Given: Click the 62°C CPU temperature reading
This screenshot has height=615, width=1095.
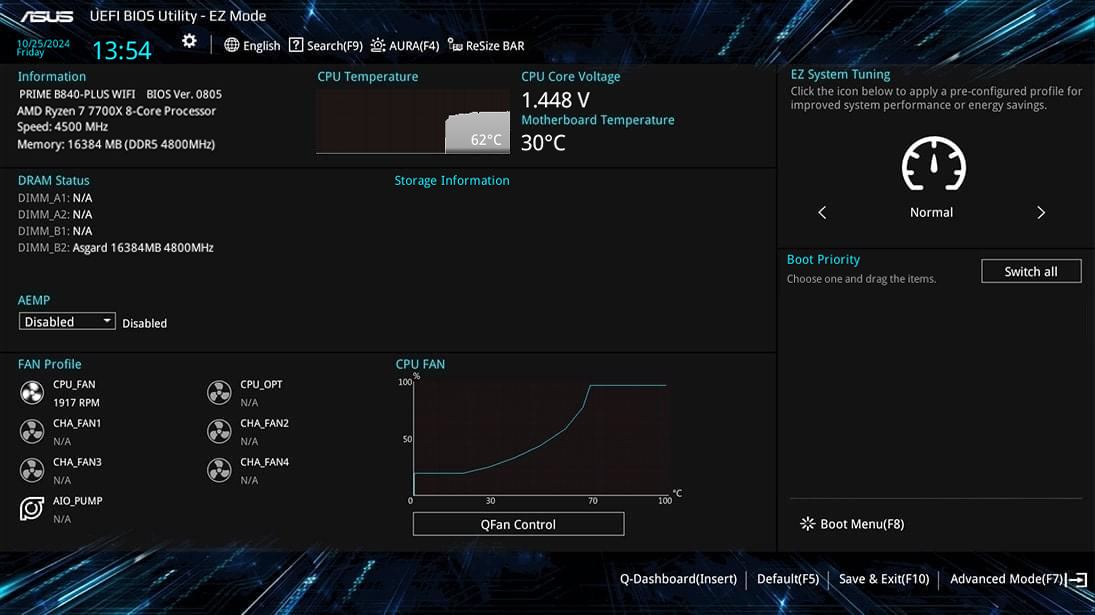Looking at the screenshot, I should (486, 140).
